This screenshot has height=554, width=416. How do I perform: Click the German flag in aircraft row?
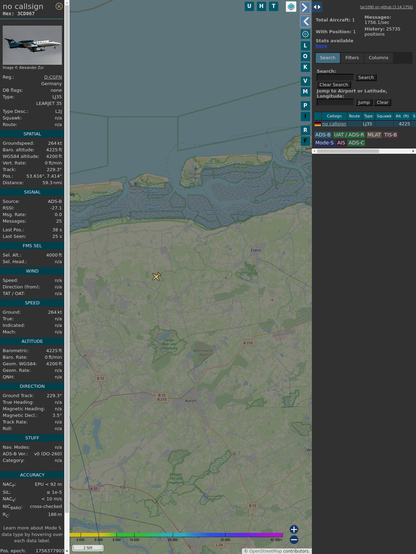pos(318,124)
